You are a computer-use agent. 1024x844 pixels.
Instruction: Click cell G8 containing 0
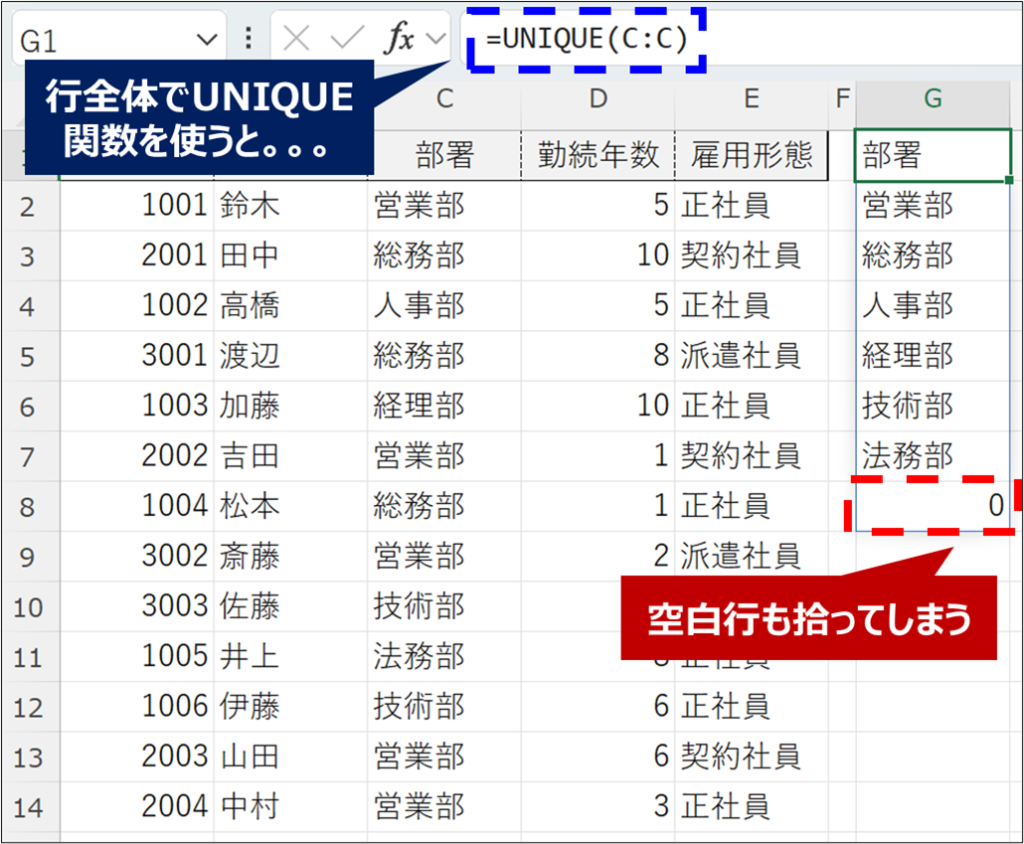932,506
